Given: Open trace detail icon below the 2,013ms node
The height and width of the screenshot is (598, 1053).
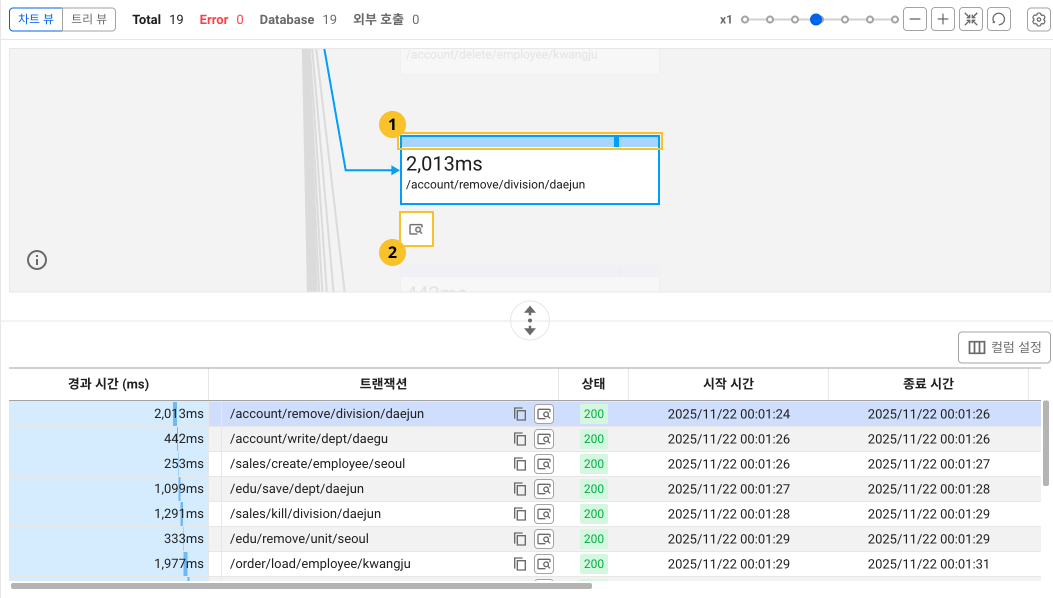Looking at the screenshot, I should [x=416, y=229].
